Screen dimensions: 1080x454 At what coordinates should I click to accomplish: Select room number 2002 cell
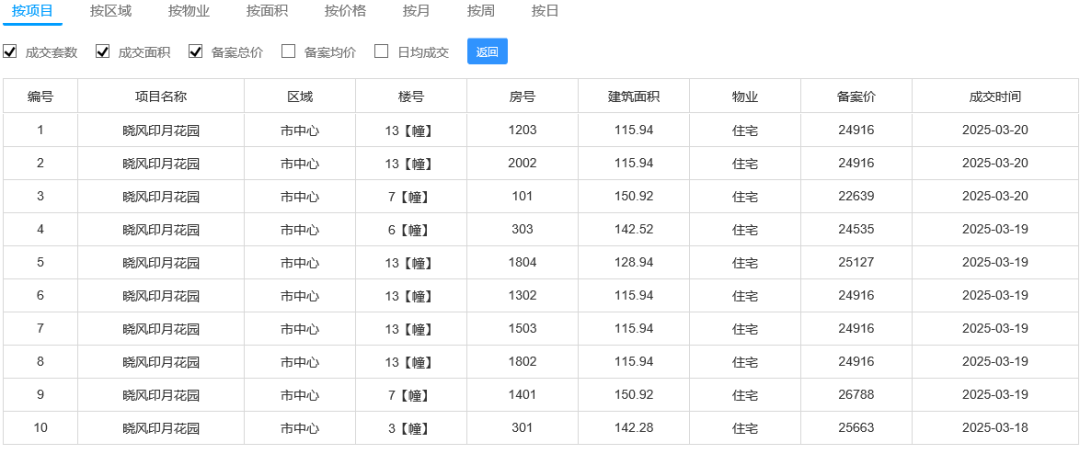click(x=522, y=163)
